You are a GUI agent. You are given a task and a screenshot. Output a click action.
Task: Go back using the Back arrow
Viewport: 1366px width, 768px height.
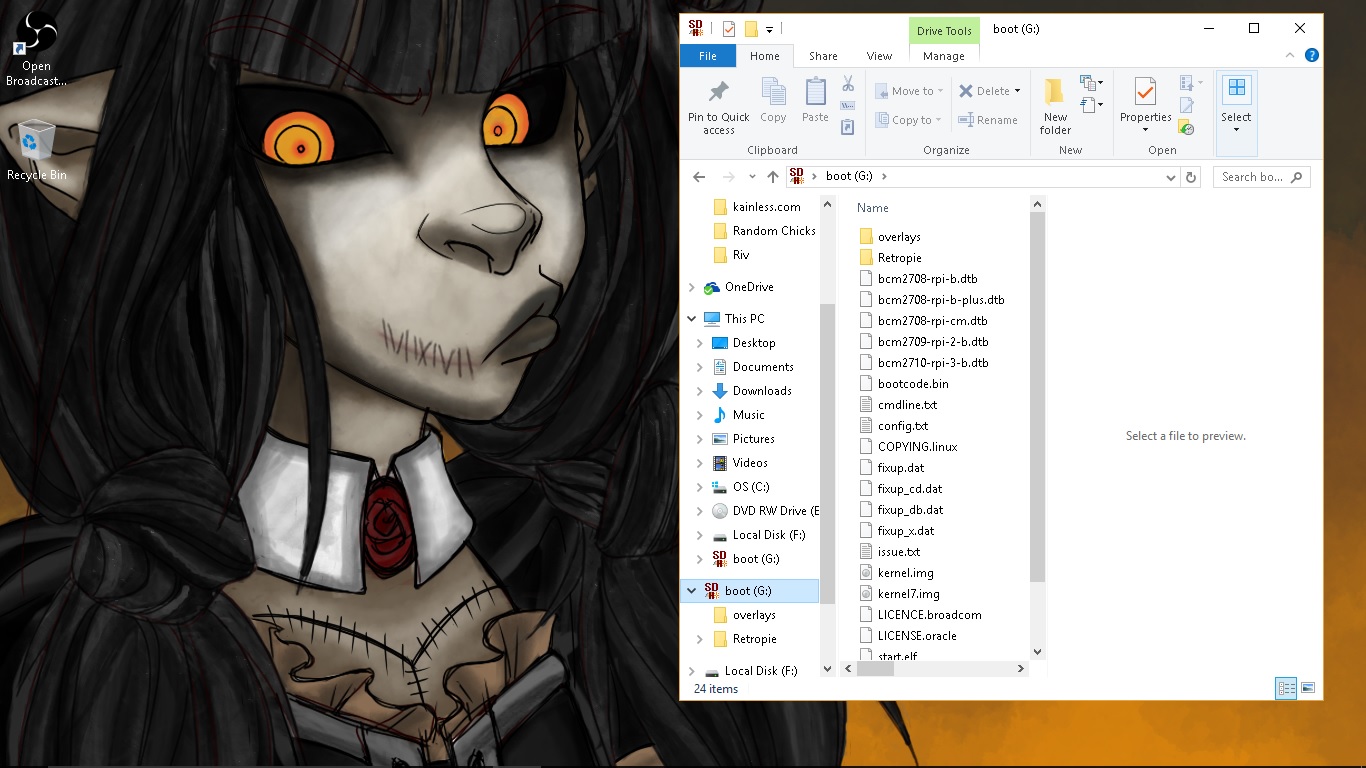(699, 177)
